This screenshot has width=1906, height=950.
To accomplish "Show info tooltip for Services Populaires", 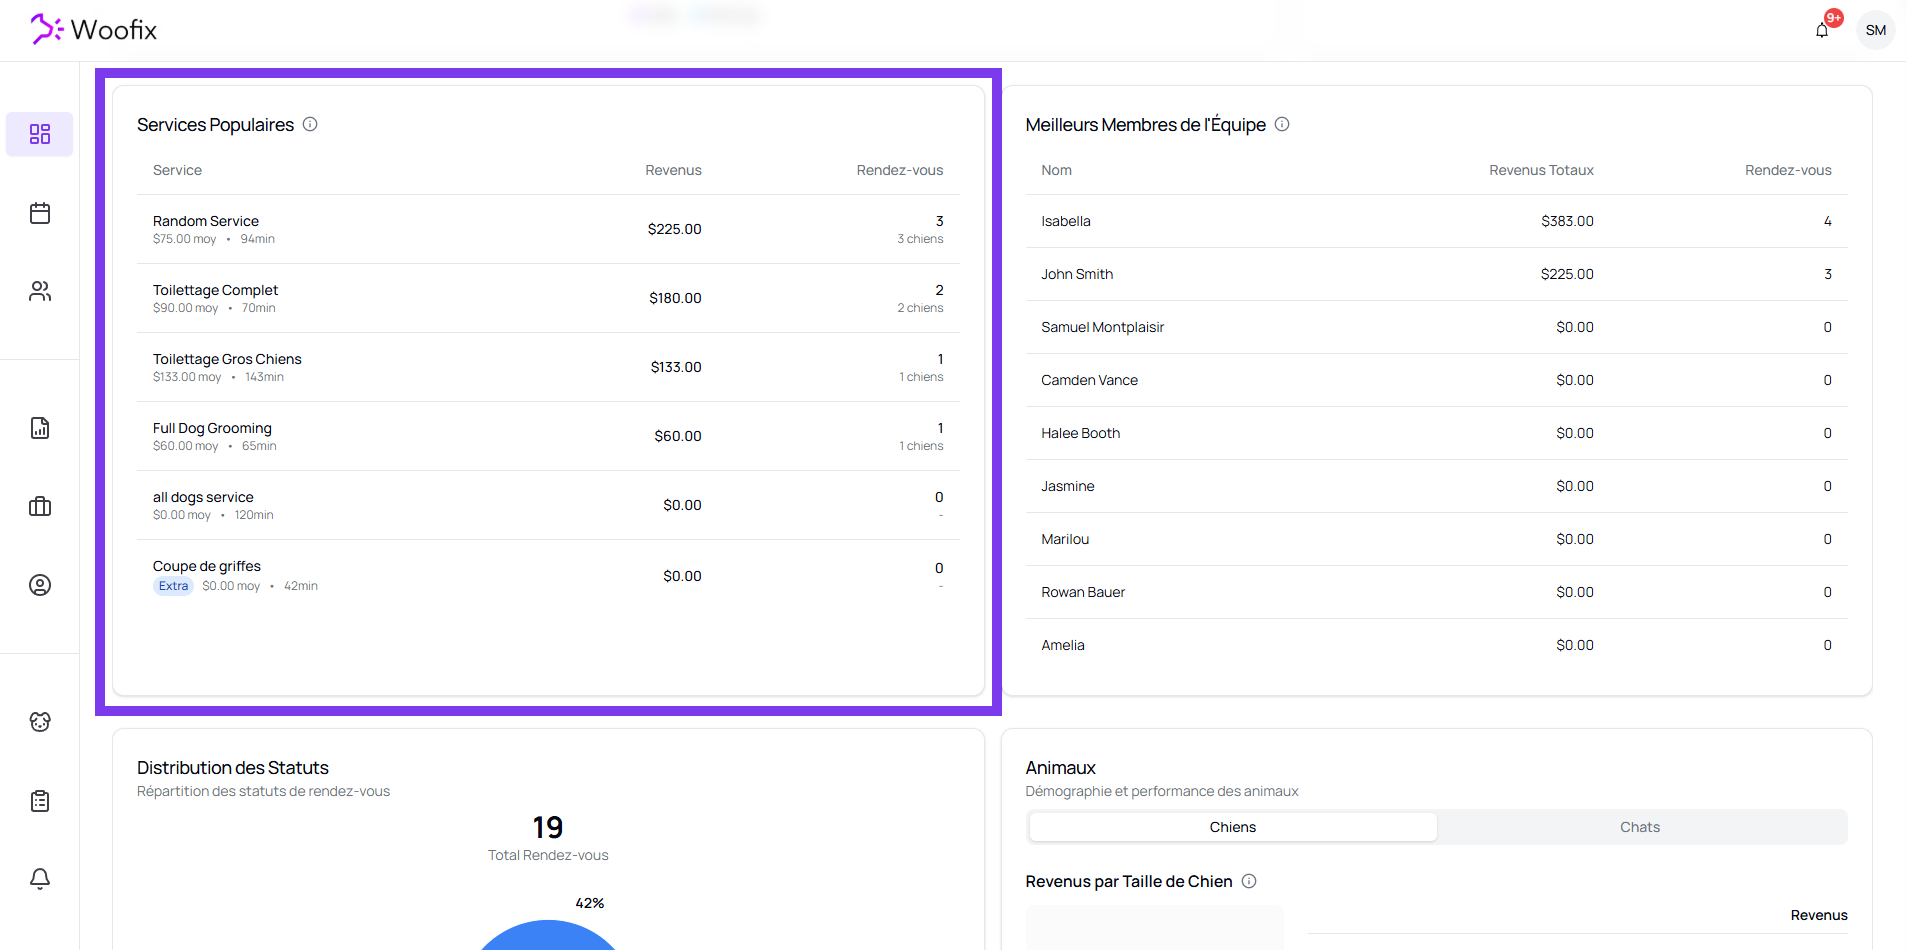I will [310, 124].
